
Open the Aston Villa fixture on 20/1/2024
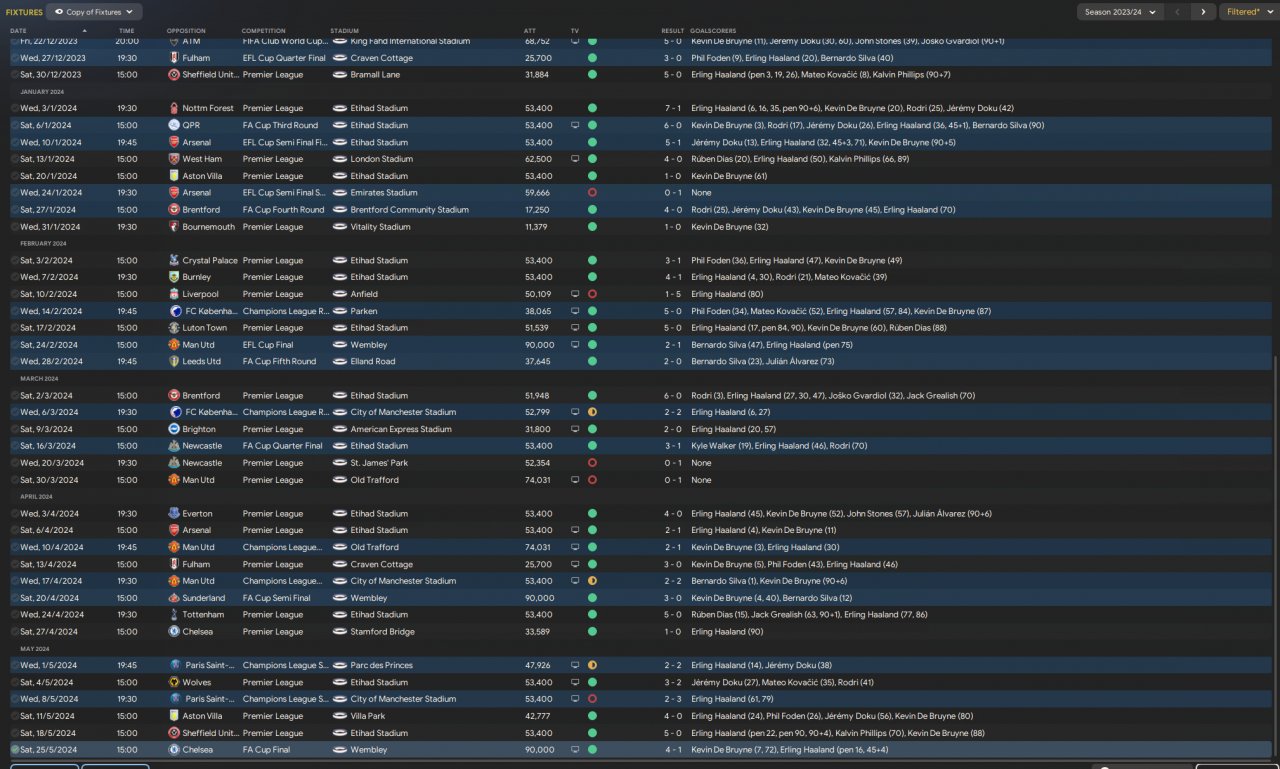click(x=640, y=176)
